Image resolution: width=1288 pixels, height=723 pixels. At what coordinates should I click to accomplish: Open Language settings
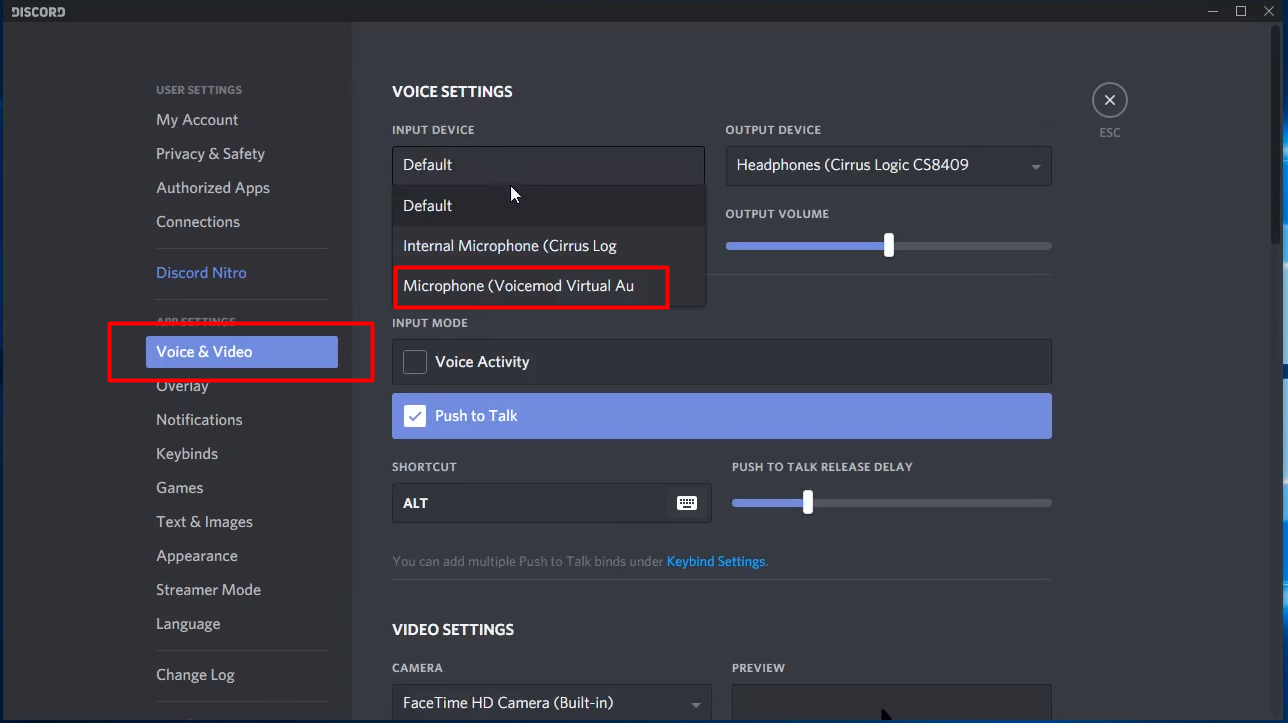tap(188, 624)
